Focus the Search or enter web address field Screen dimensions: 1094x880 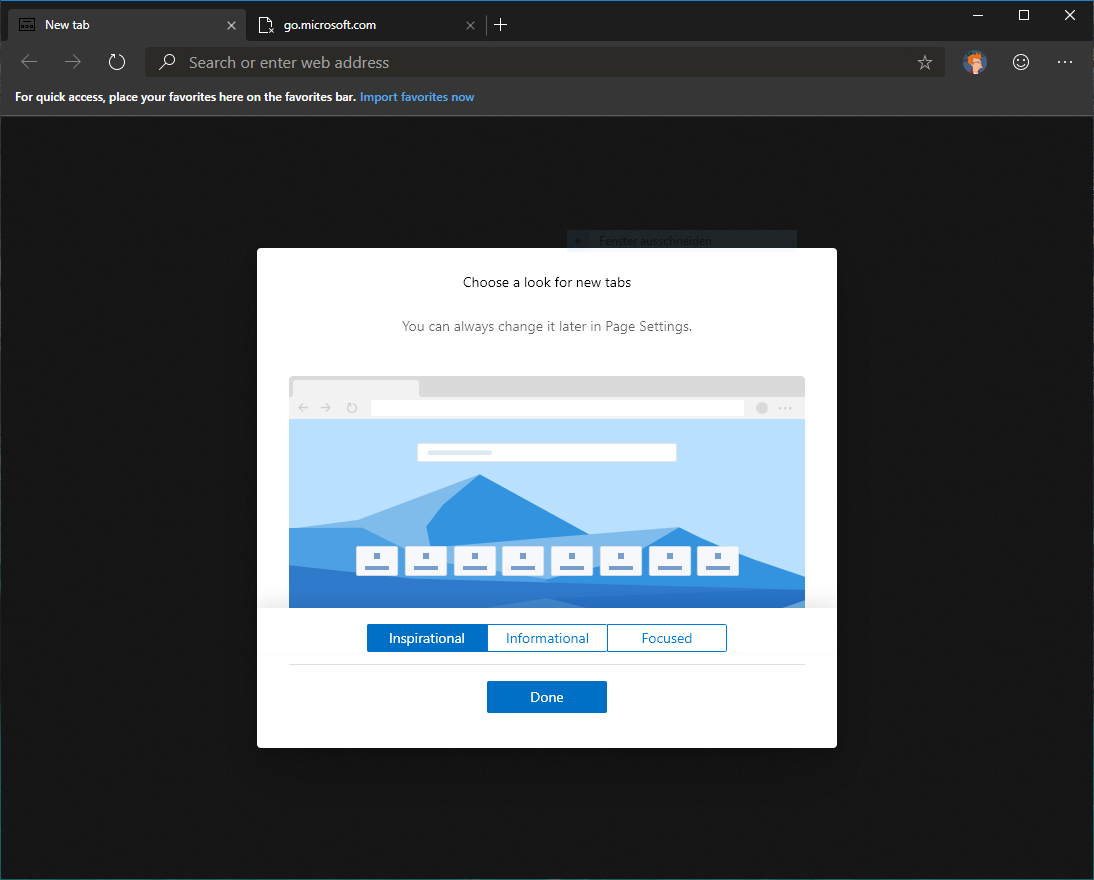(540, 62)
